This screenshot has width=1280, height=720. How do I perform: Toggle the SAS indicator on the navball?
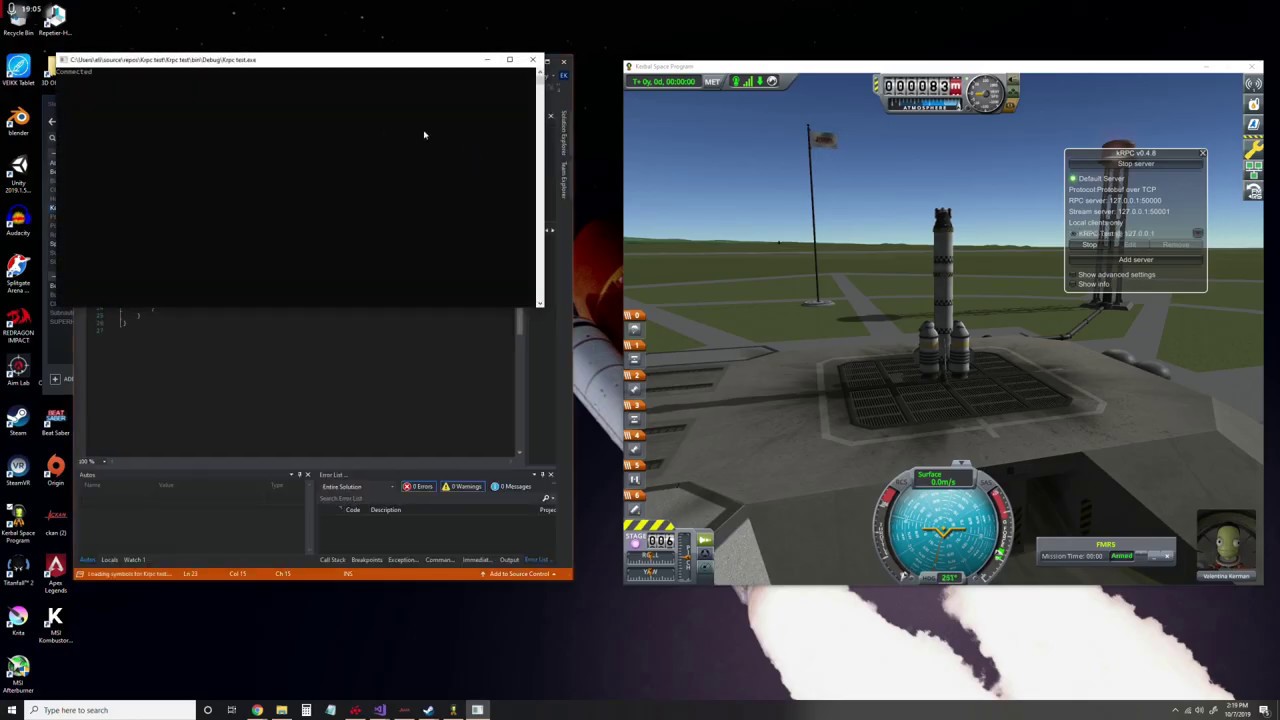[986, 482]
